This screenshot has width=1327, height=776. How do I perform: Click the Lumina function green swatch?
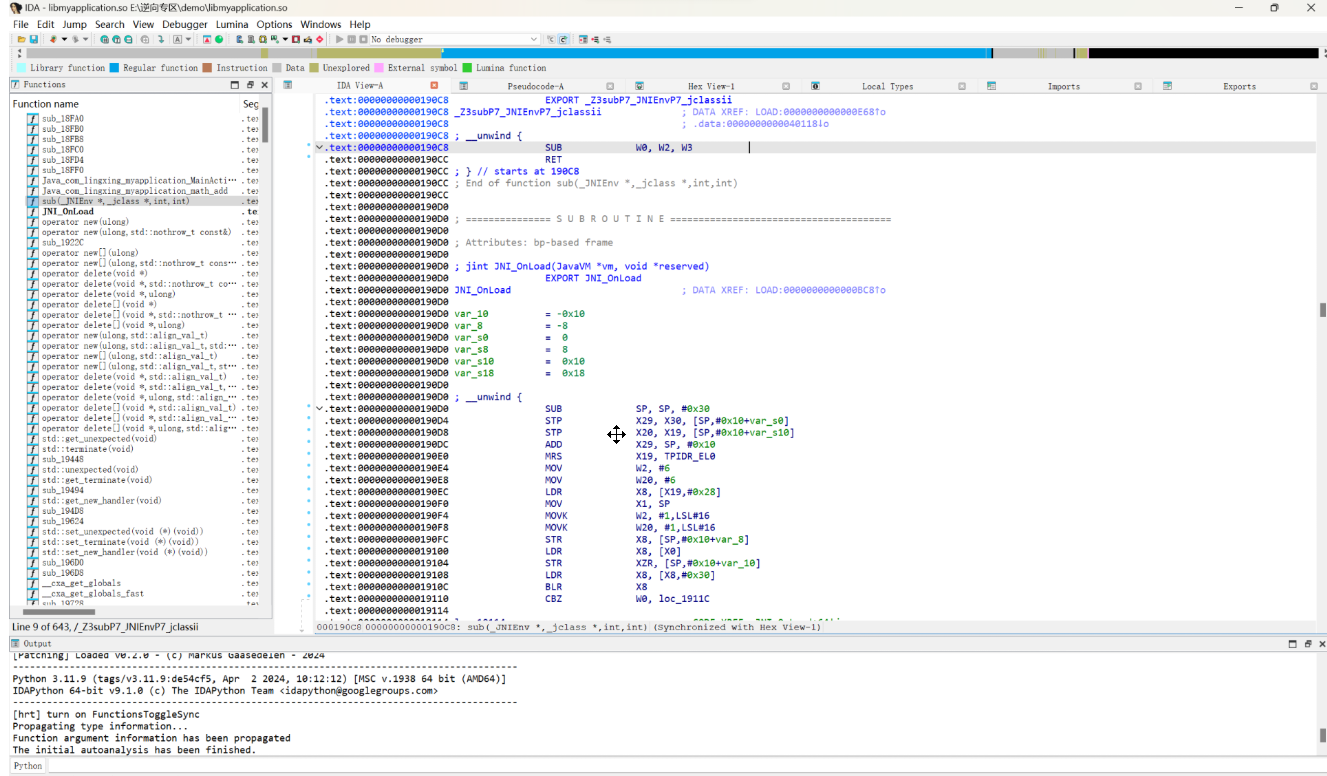pyautogui.click(x=466, y=68)
